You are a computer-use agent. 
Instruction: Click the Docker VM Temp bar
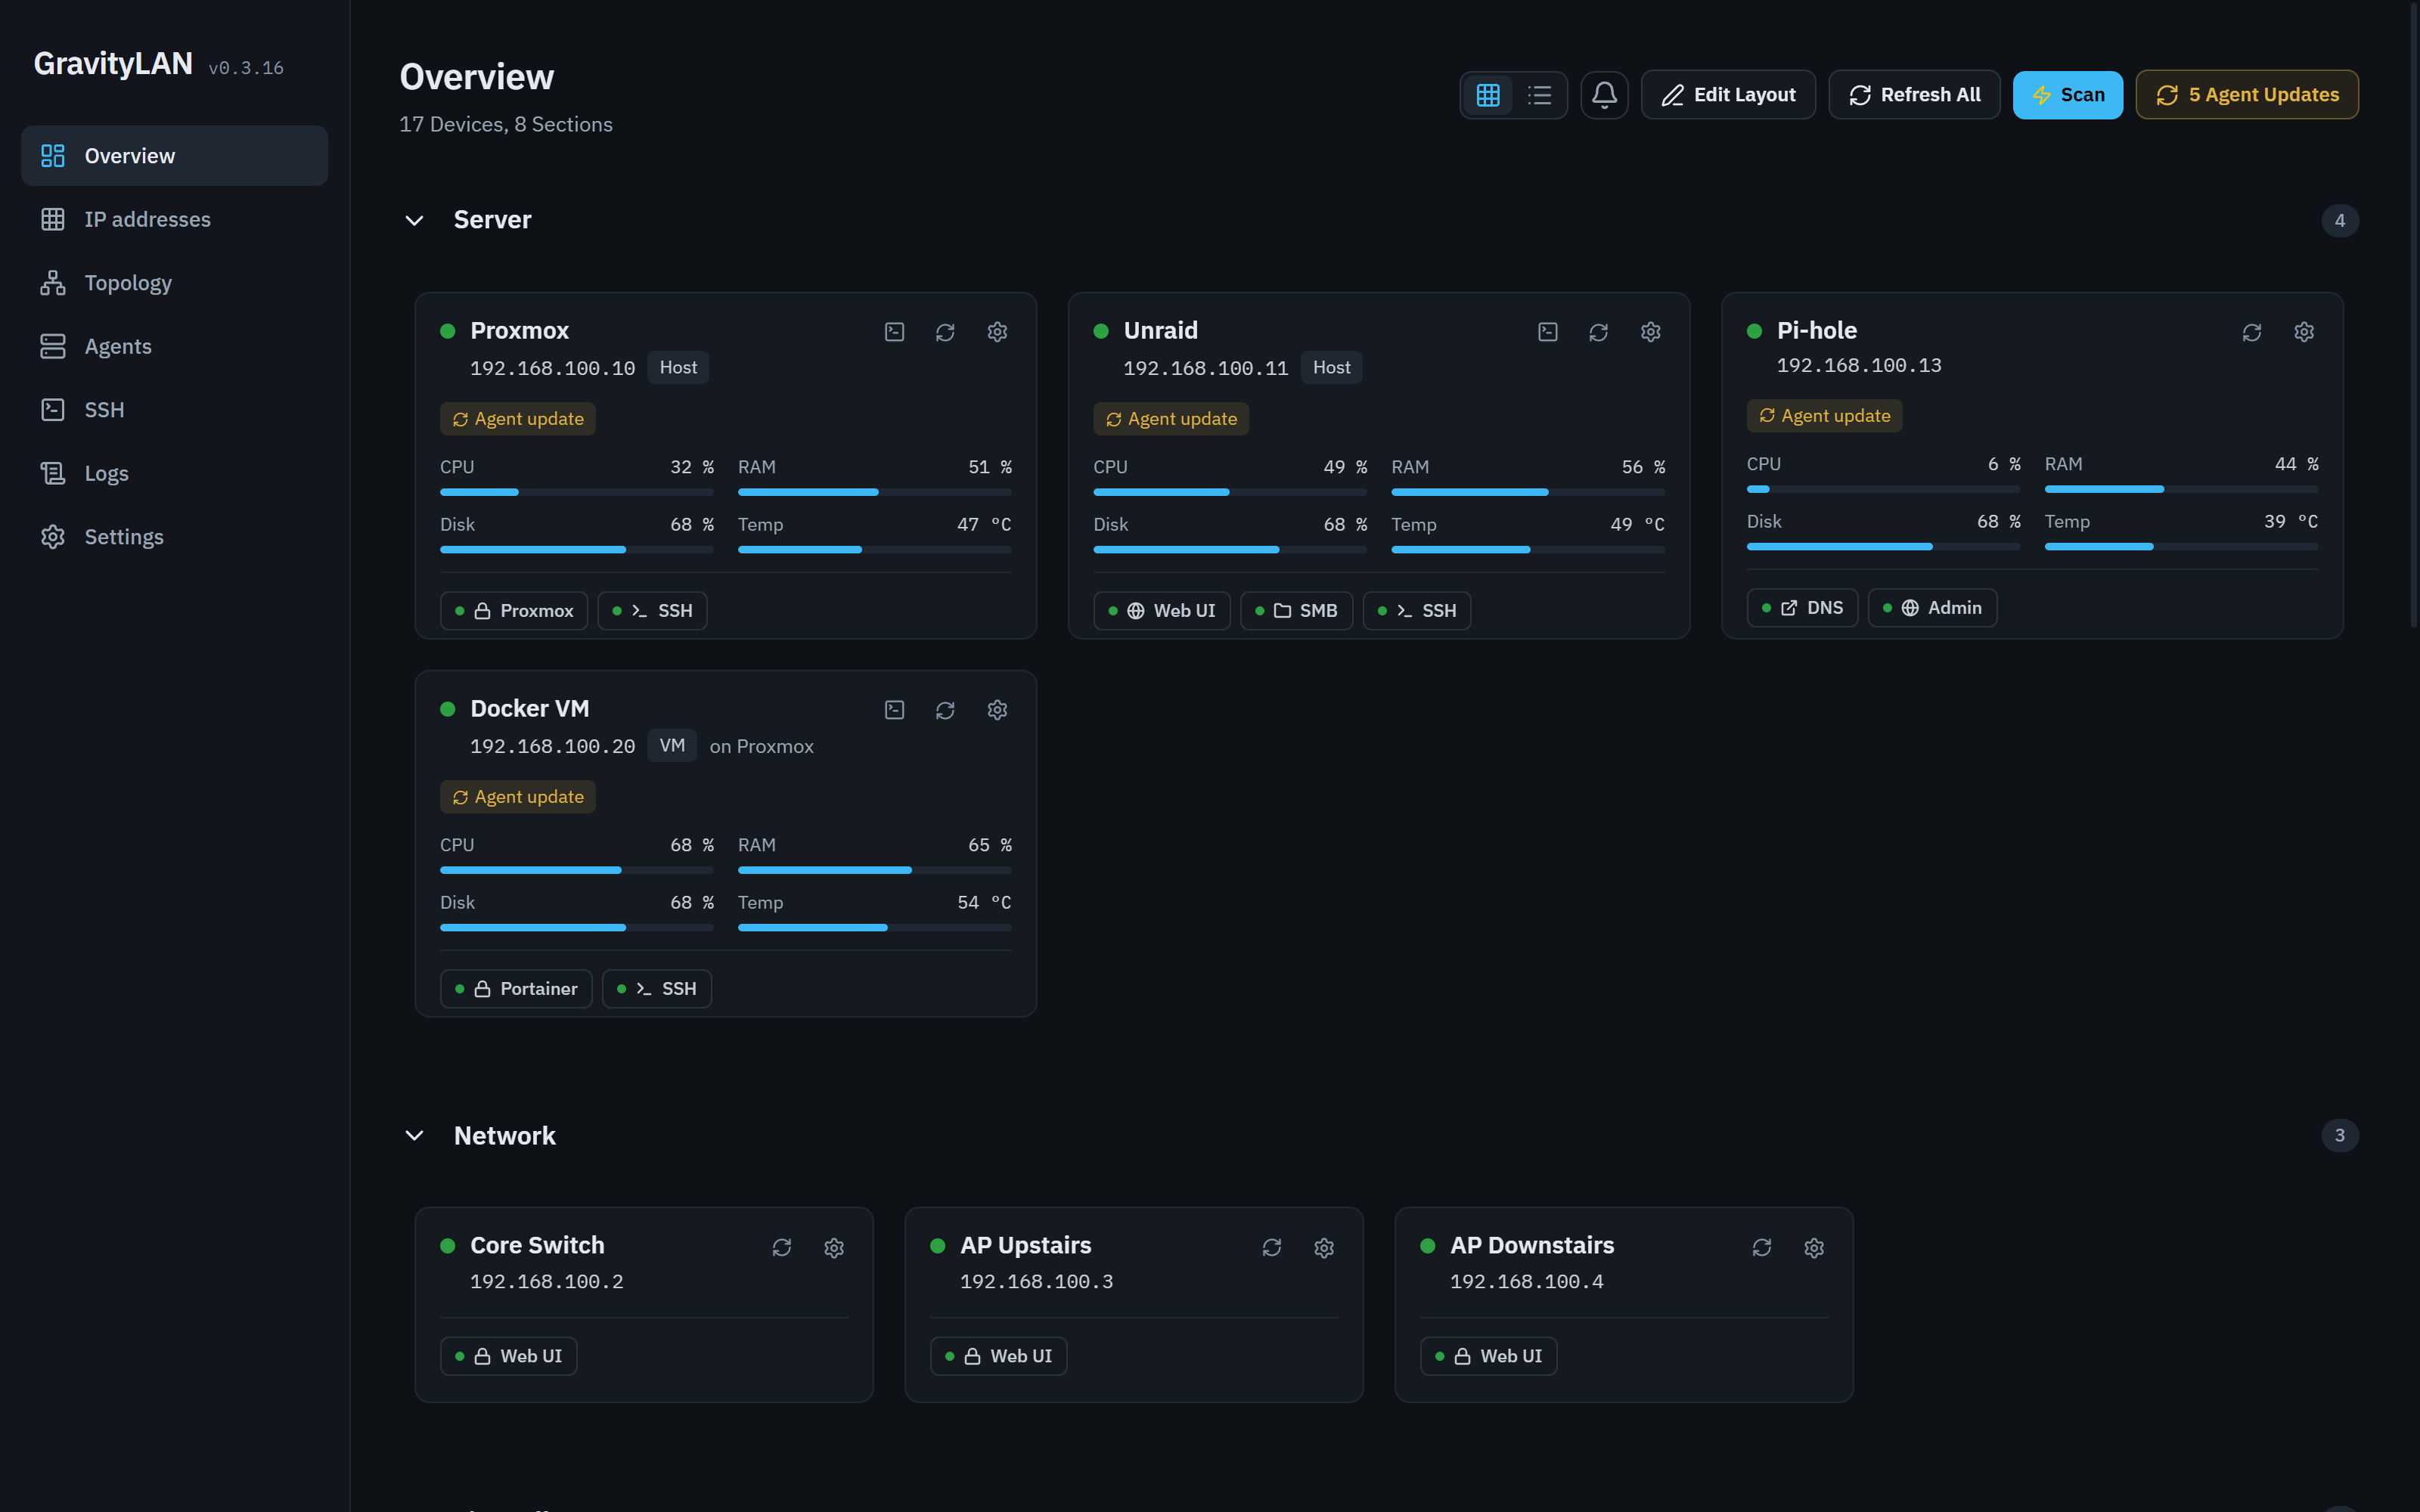(x=875, y=928)
